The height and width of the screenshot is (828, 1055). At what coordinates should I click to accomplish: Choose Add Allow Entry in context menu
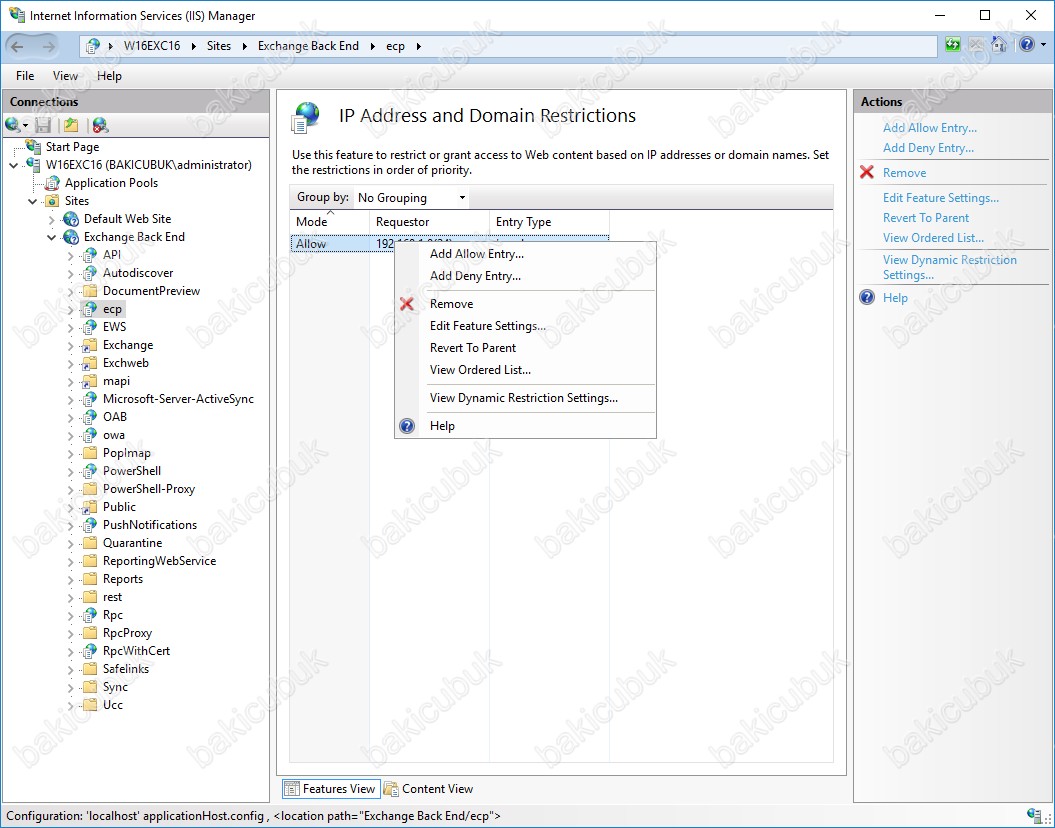click(x=525, y=254)
